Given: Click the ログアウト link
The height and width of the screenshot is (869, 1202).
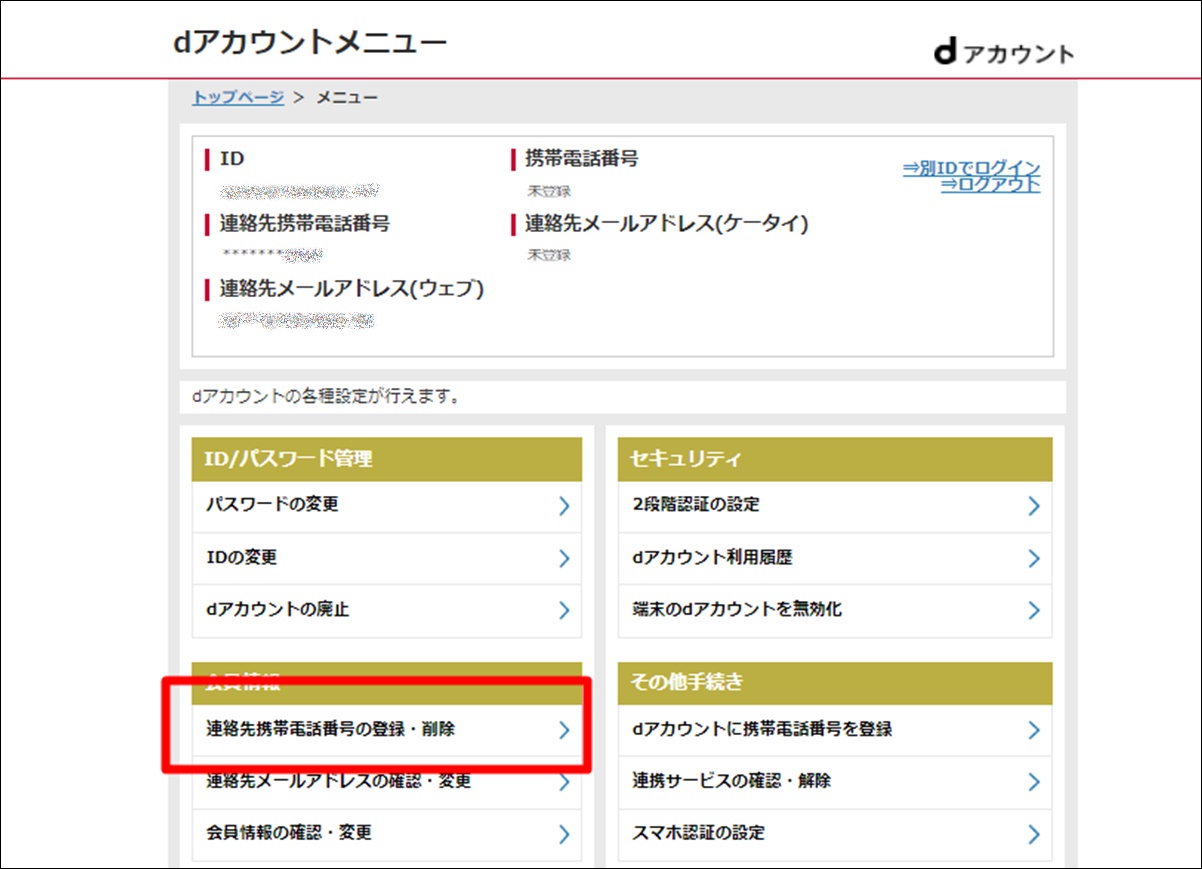Looking at the screenshot, I should coord(990,185).
